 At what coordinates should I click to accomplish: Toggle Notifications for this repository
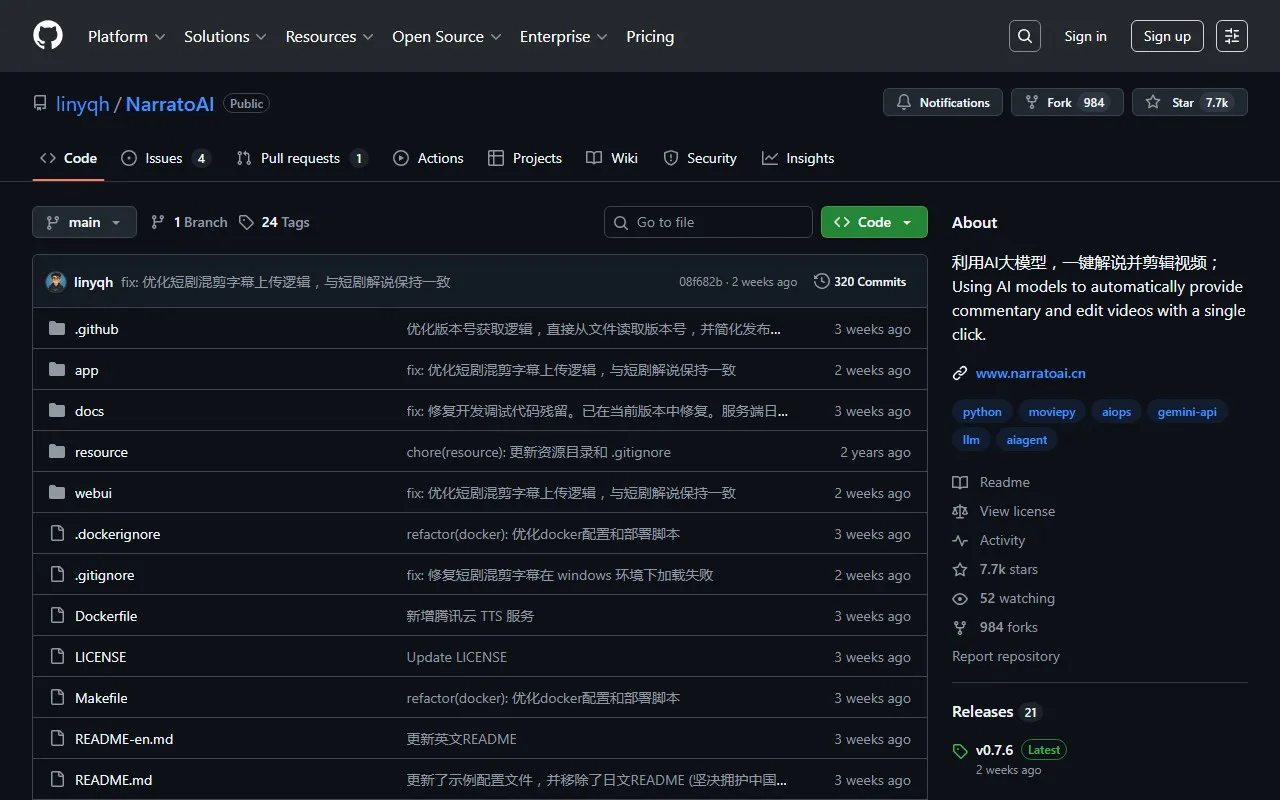click(942, 102)
